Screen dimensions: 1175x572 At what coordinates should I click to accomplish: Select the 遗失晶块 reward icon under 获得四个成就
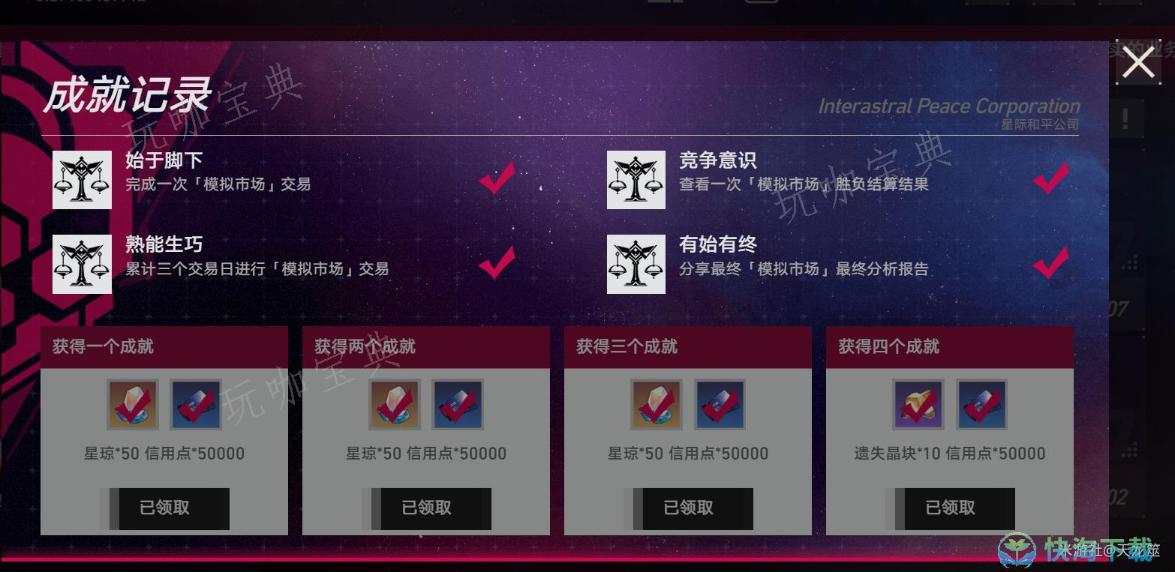(x=918, y=405)
